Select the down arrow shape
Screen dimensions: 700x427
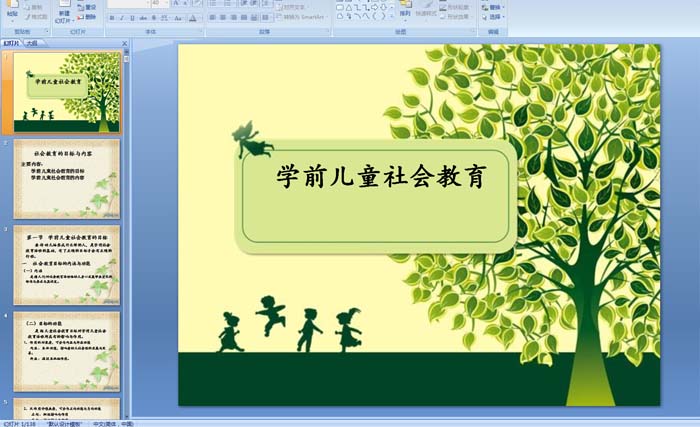click(383, 8)
